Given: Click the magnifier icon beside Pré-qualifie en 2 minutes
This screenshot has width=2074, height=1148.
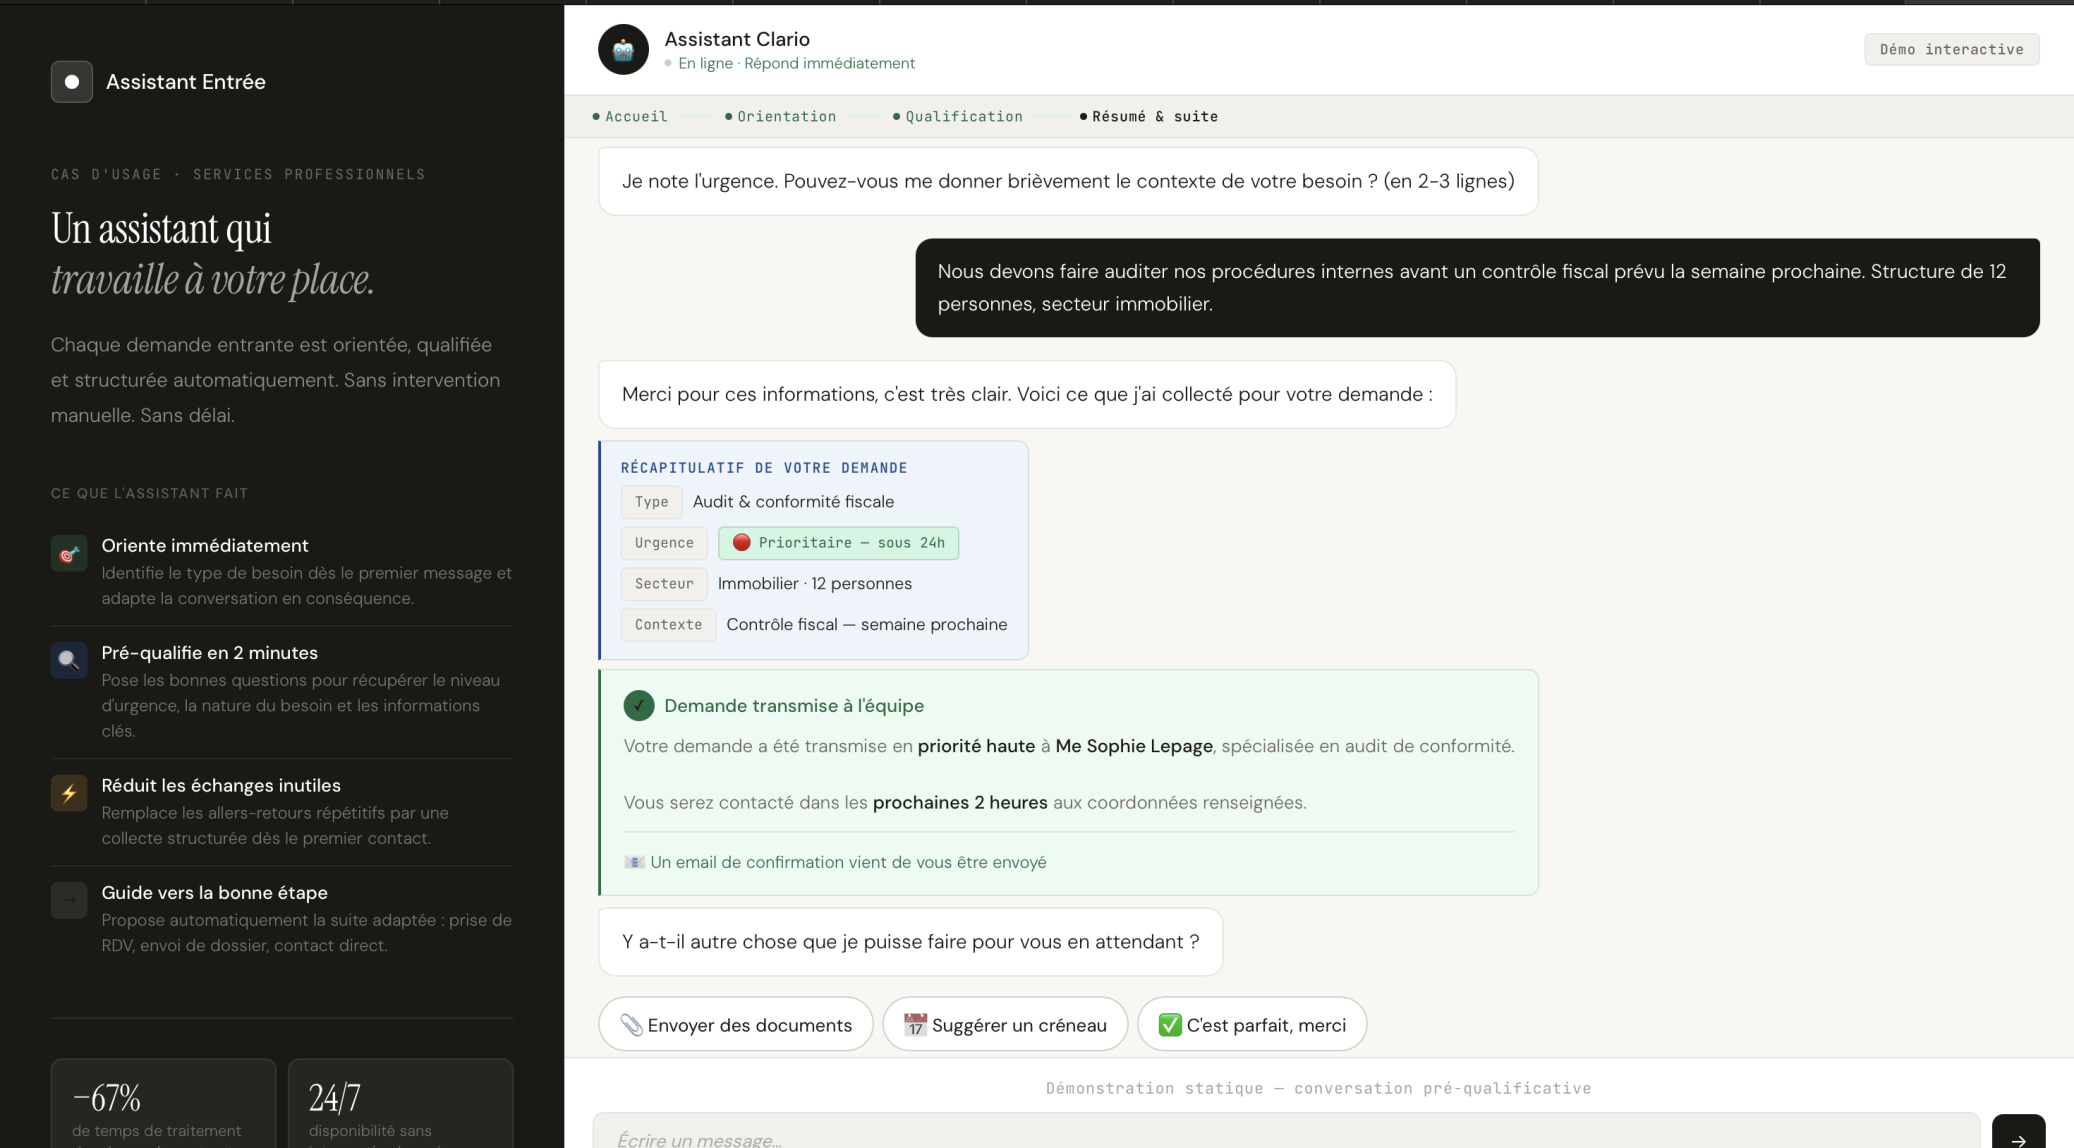Looking at the screenshot, I should click(x=68, y=661).
